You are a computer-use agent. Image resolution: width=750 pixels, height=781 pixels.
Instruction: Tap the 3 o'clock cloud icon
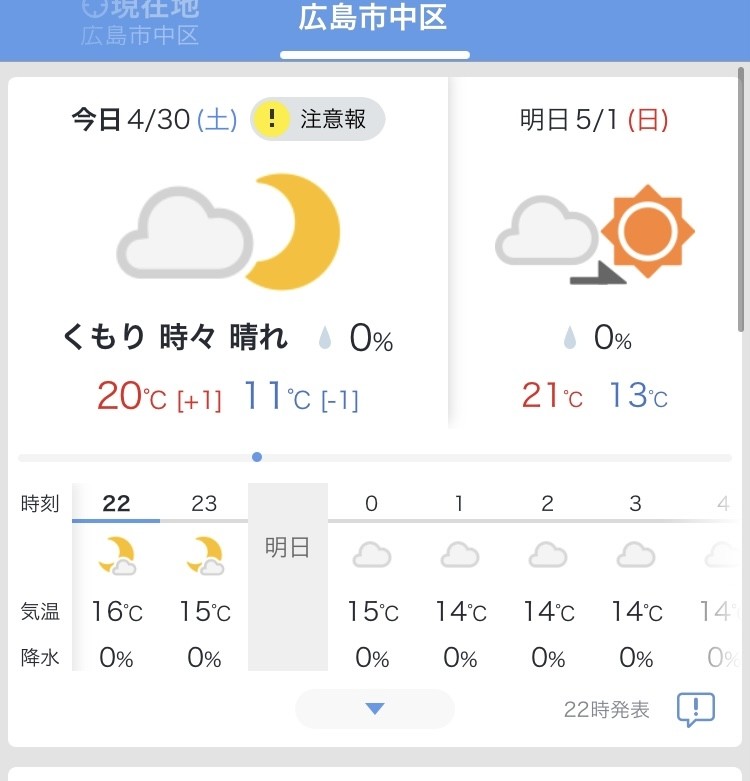(x=635, y=554)
